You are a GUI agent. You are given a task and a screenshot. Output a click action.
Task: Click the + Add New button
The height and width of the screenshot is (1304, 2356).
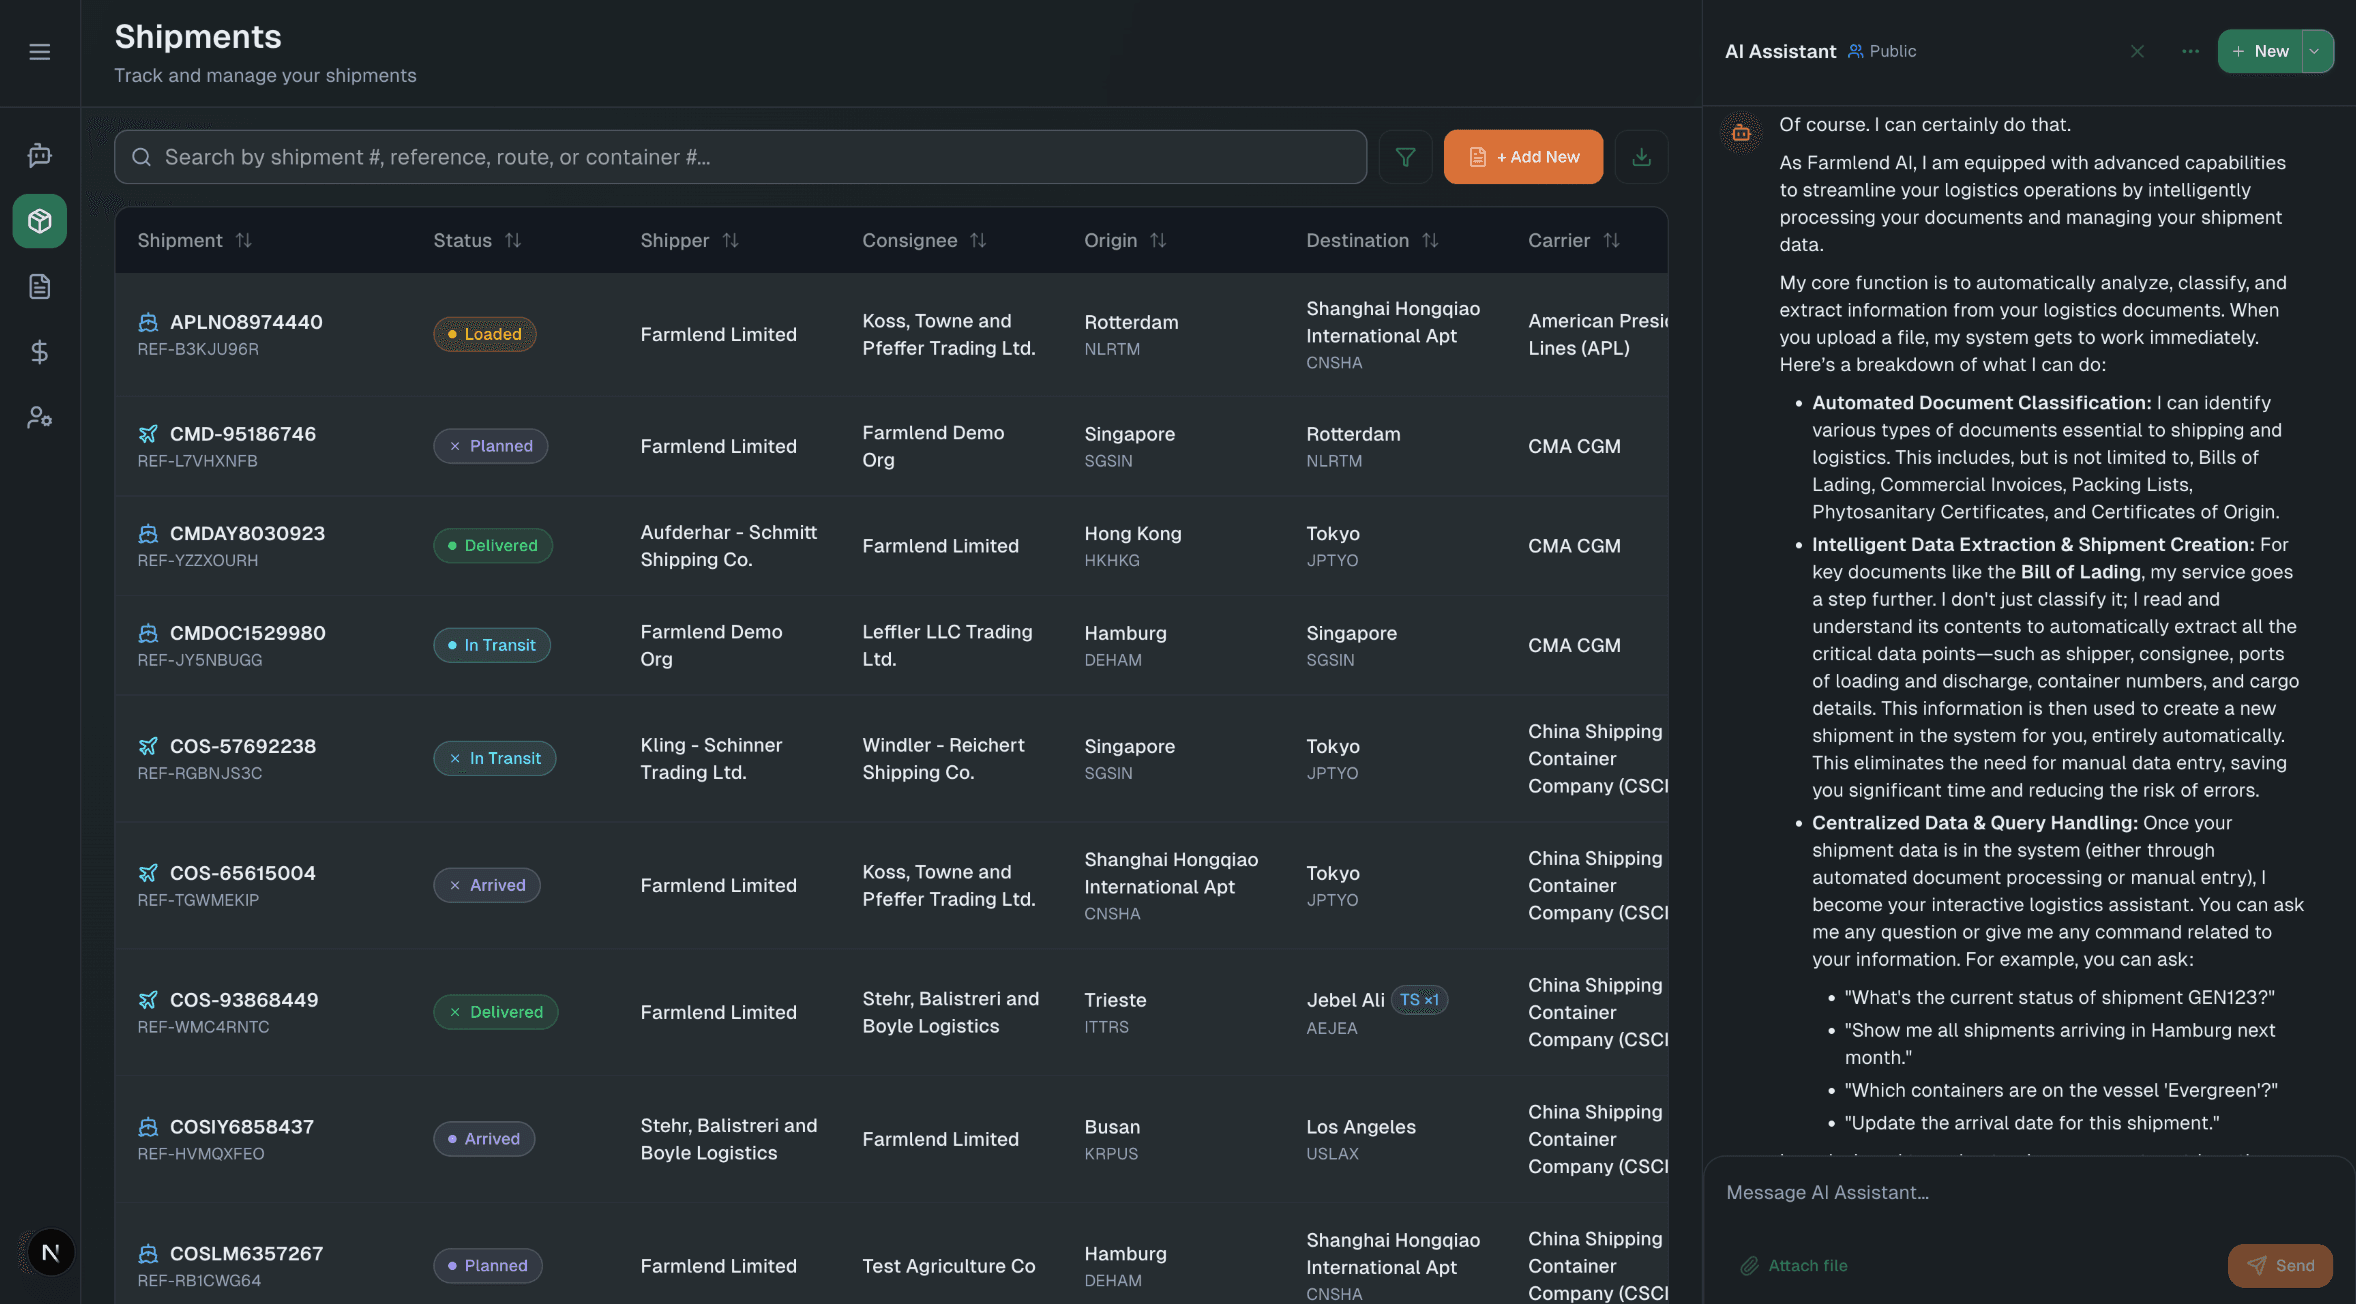[x=1523, y=157]
